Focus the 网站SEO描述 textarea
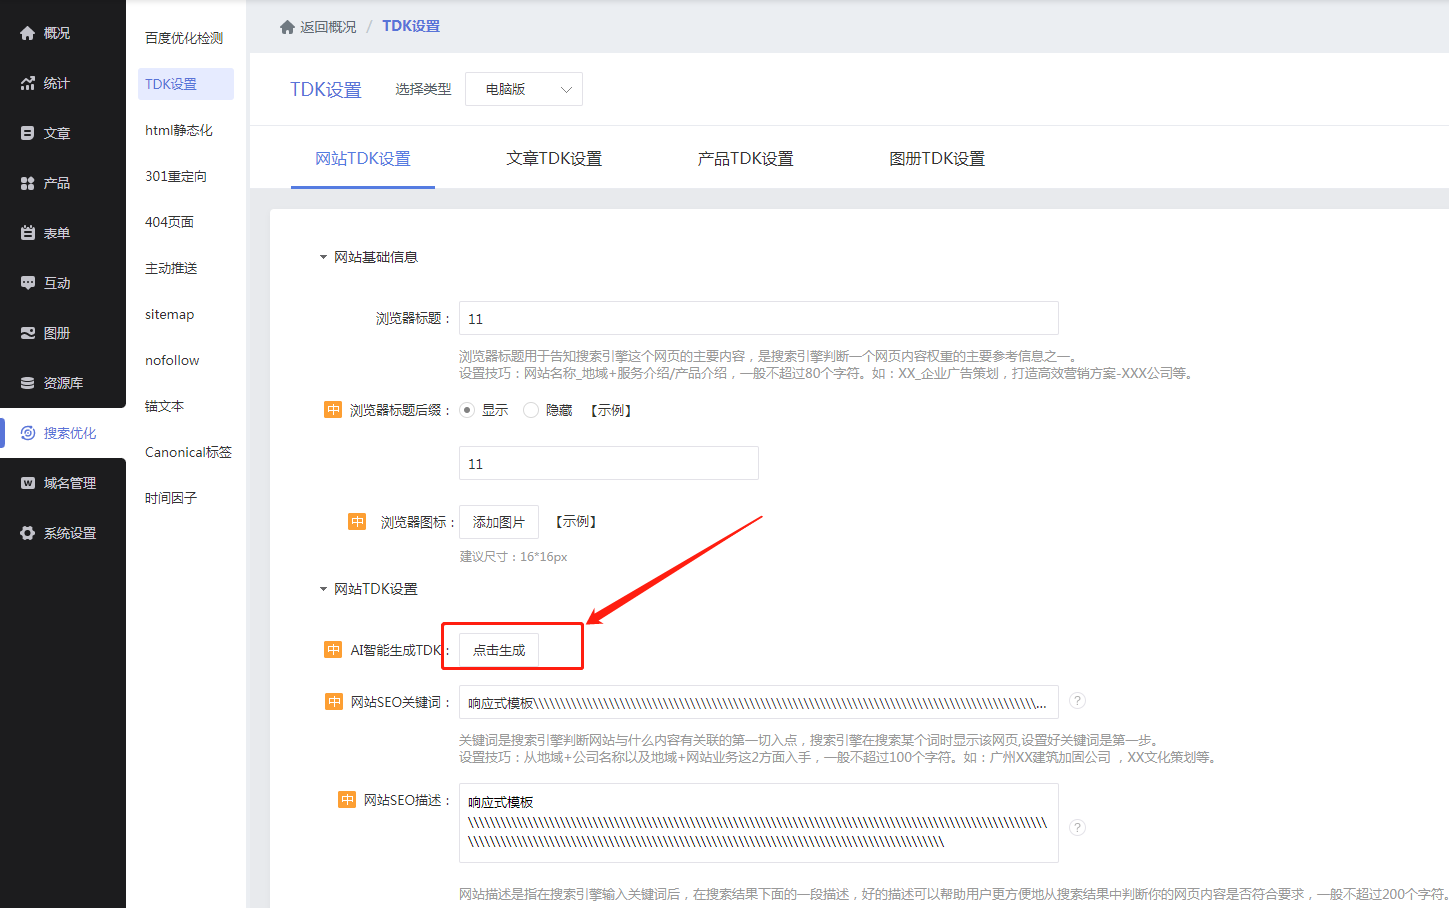Image resolution: width=1449 pixels, height=908 pixels. point(759,823)
